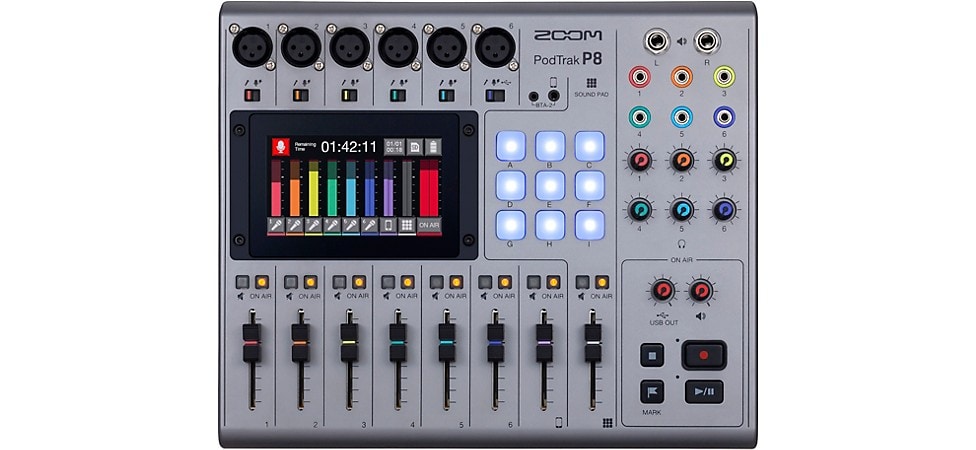Toggle the ON AIR button for channel 5

[x=456, y=282]
